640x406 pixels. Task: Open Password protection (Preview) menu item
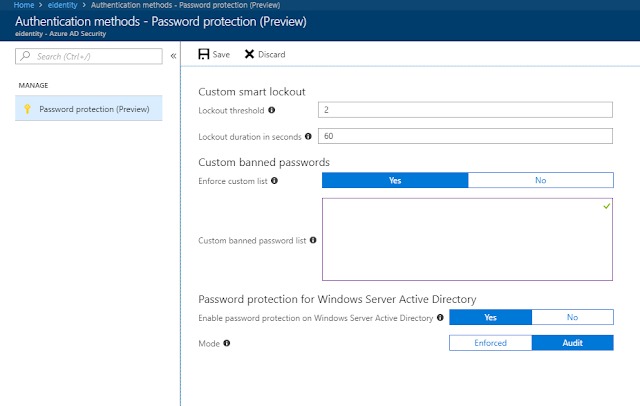89,109
